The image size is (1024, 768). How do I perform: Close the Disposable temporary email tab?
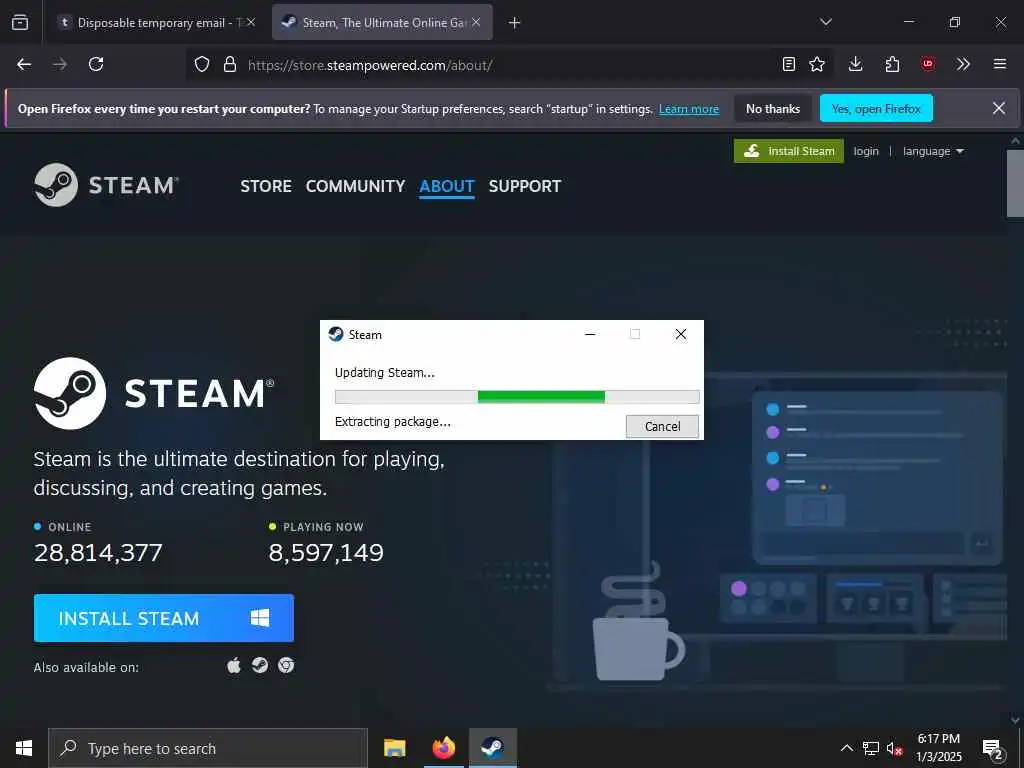pyautogui.click(x=251, y=22)
